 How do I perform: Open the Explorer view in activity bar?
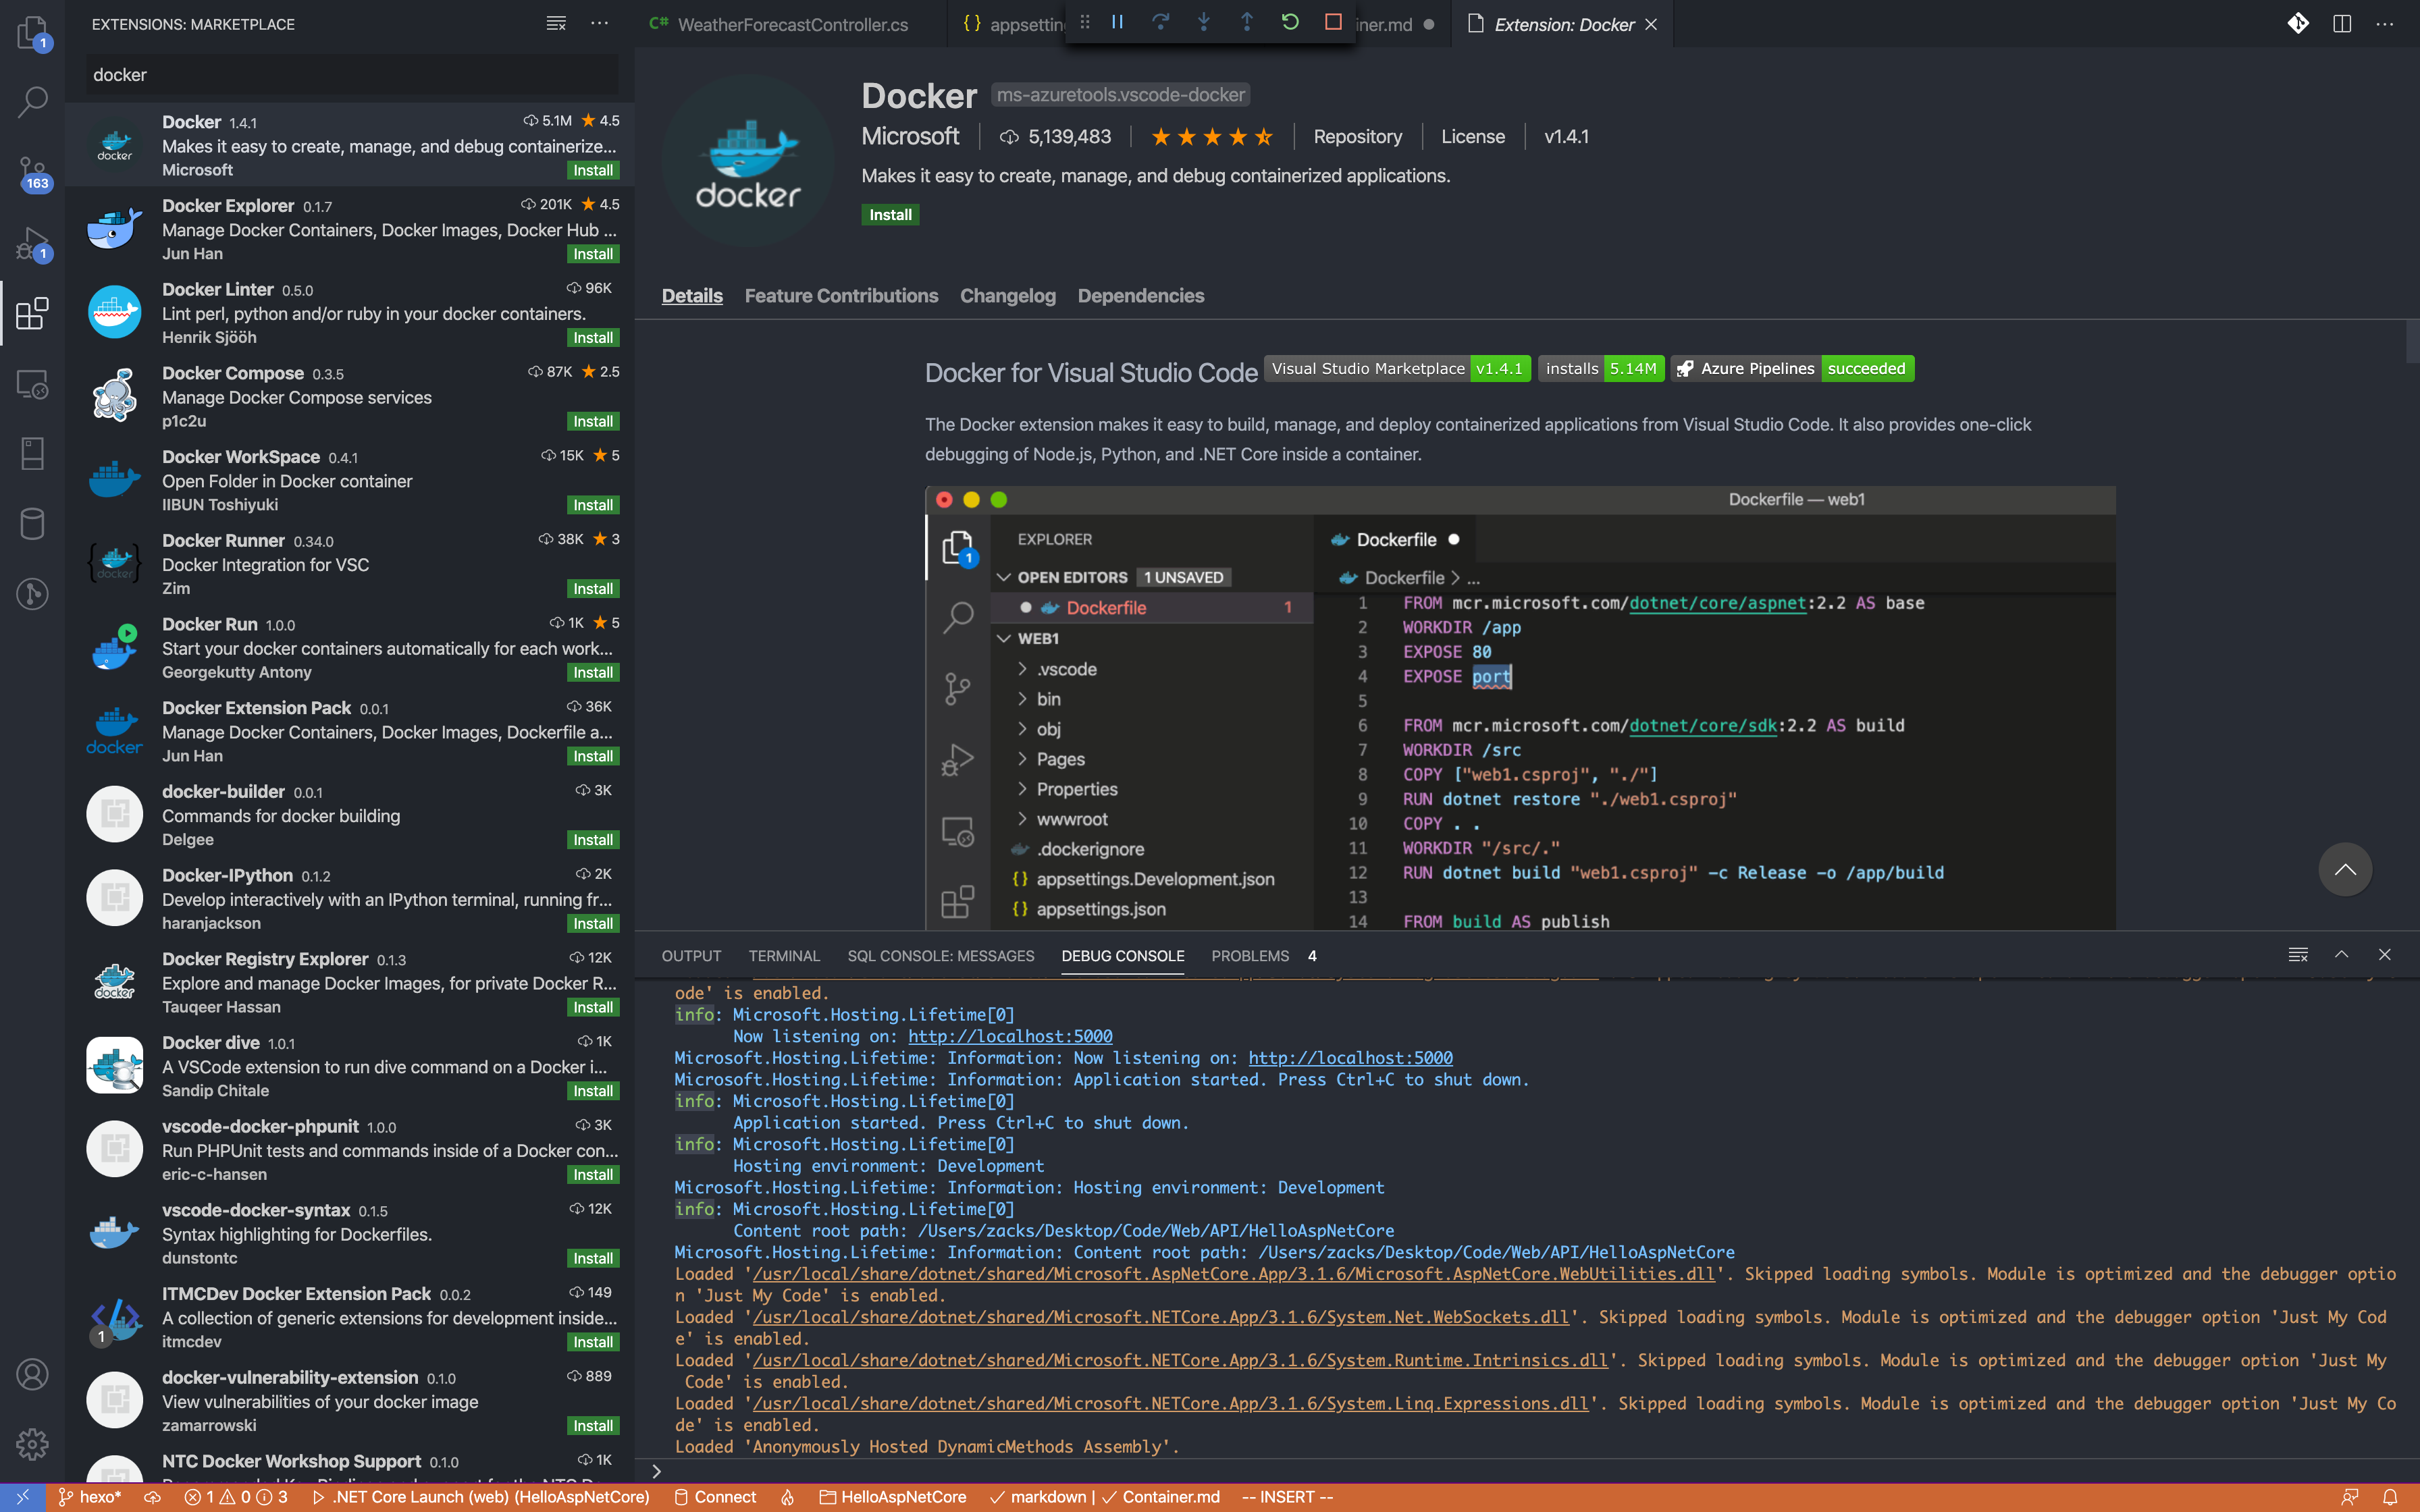tap(32, 33)
